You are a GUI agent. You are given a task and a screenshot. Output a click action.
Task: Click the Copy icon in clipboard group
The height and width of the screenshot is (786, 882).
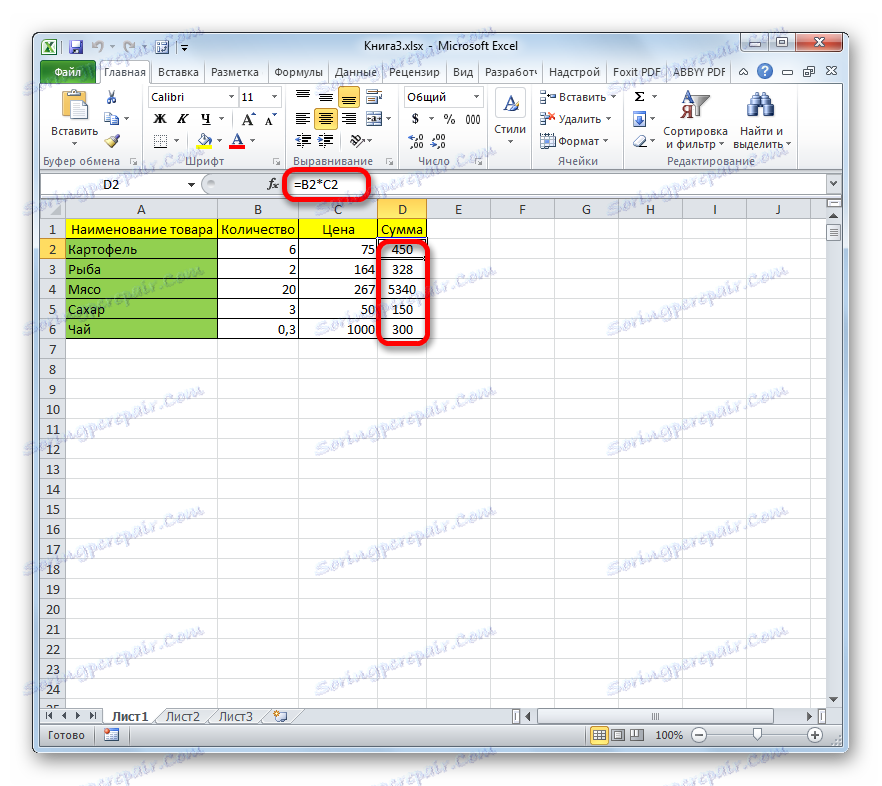(x=111, y=119)
